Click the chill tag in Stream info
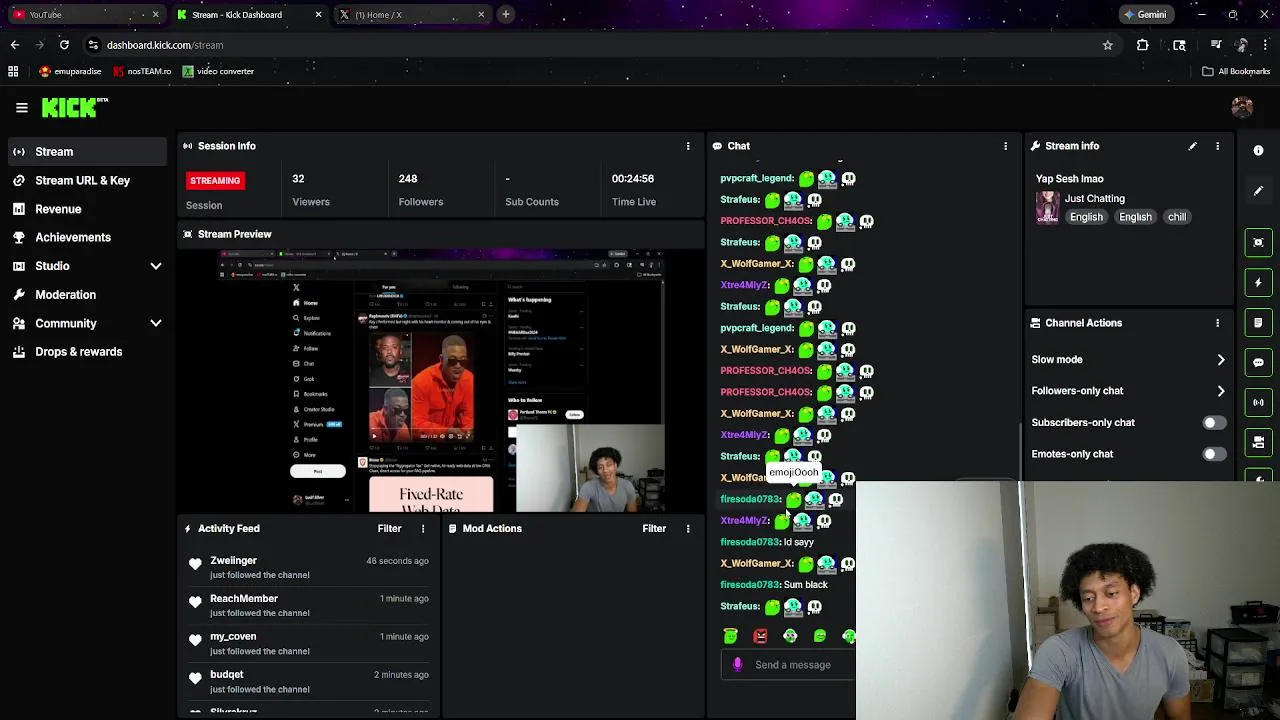The width and height of the screenshot is (1280, 720). [x=1177, y=217]
